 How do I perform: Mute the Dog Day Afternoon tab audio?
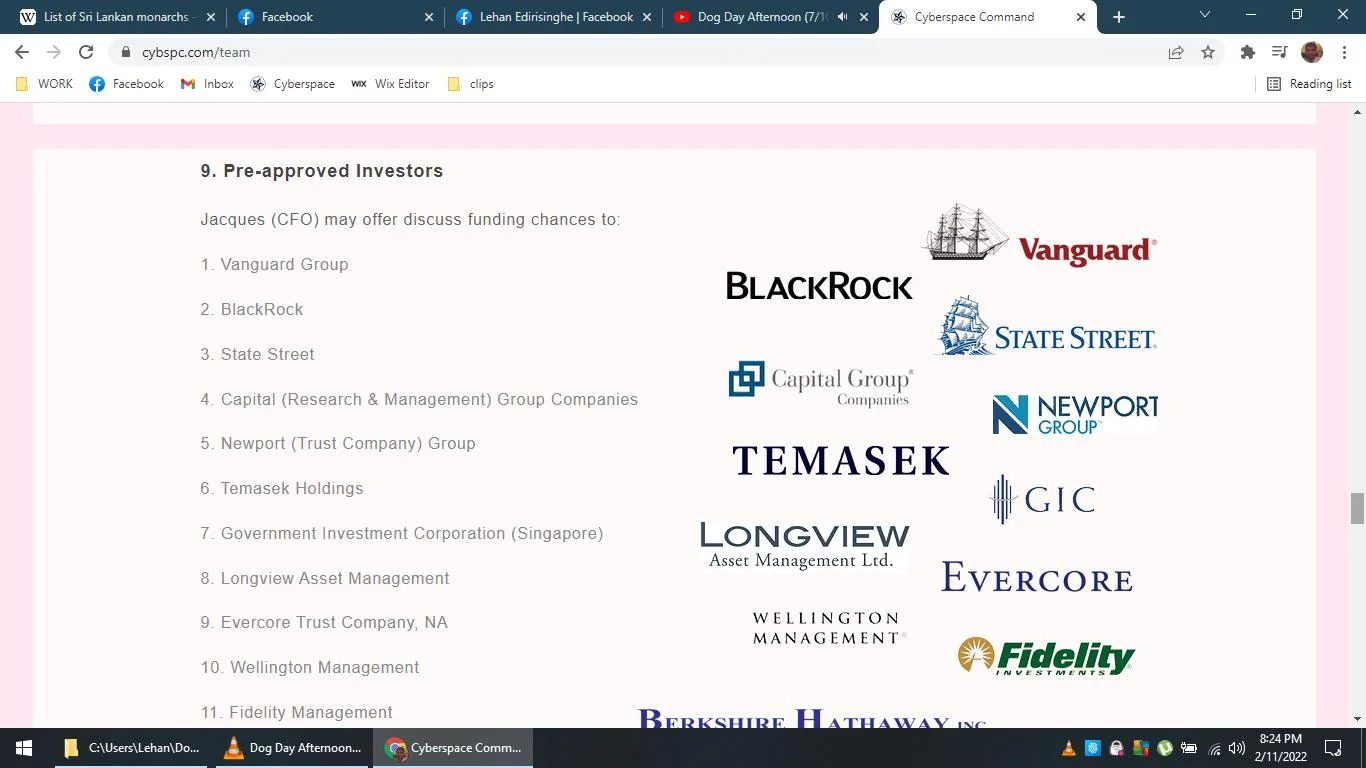[x=842, y=17]
